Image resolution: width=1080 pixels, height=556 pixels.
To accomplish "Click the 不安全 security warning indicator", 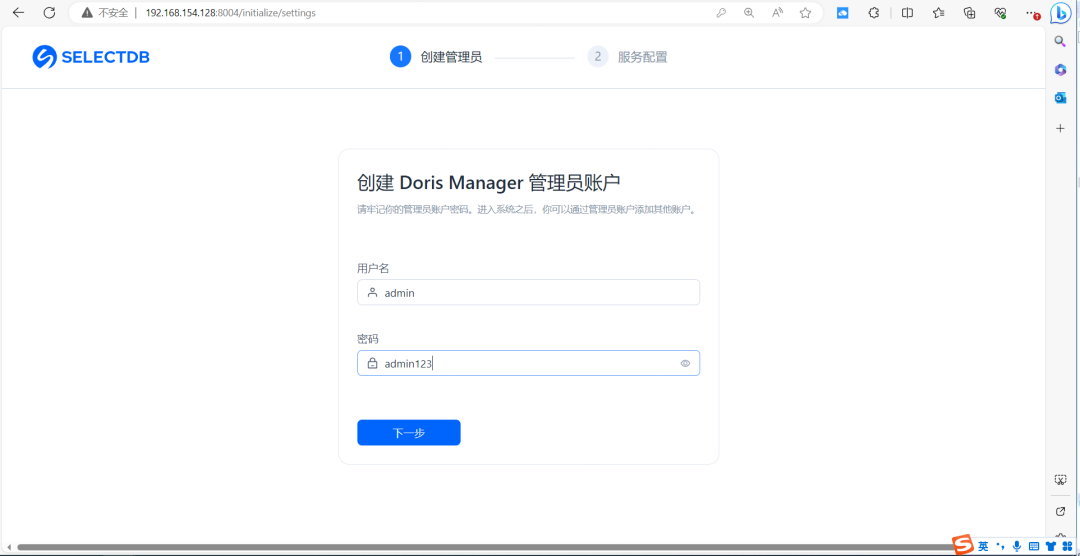I will [105, 12].
